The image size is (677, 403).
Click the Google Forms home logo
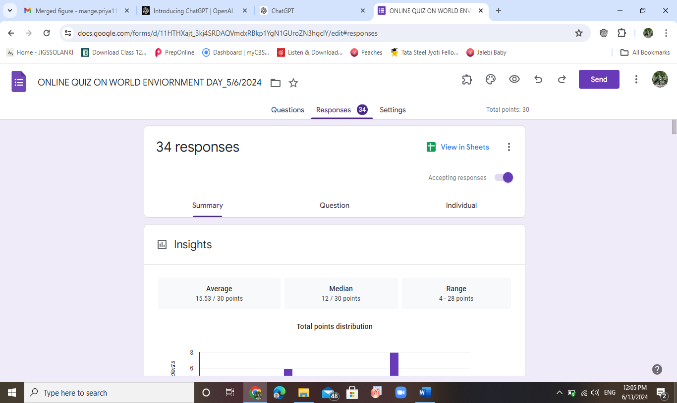point(19,81)
